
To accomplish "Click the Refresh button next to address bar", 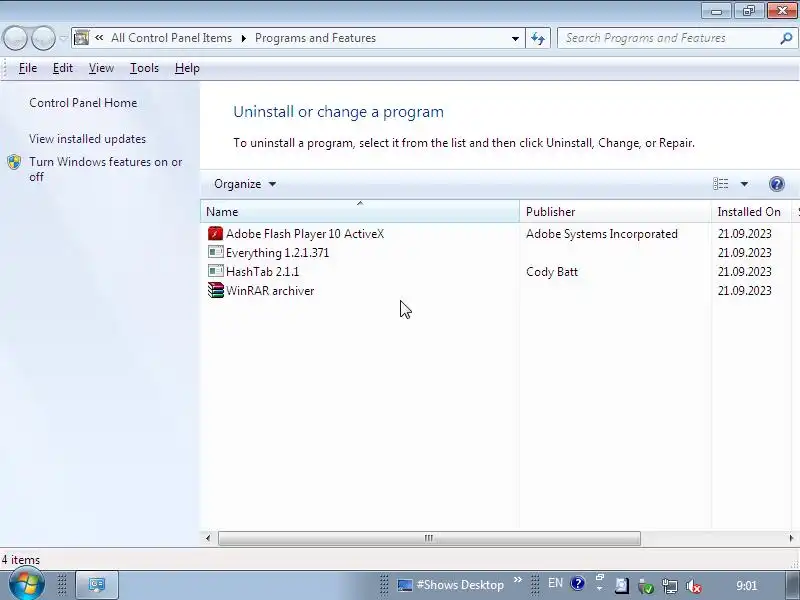I will coord(538,38).
